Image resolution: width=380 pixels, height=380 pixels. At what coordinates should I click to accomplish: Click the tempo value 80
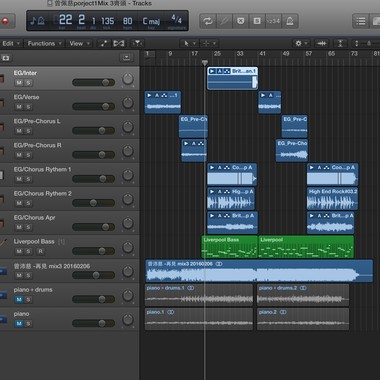click(127, 21)
